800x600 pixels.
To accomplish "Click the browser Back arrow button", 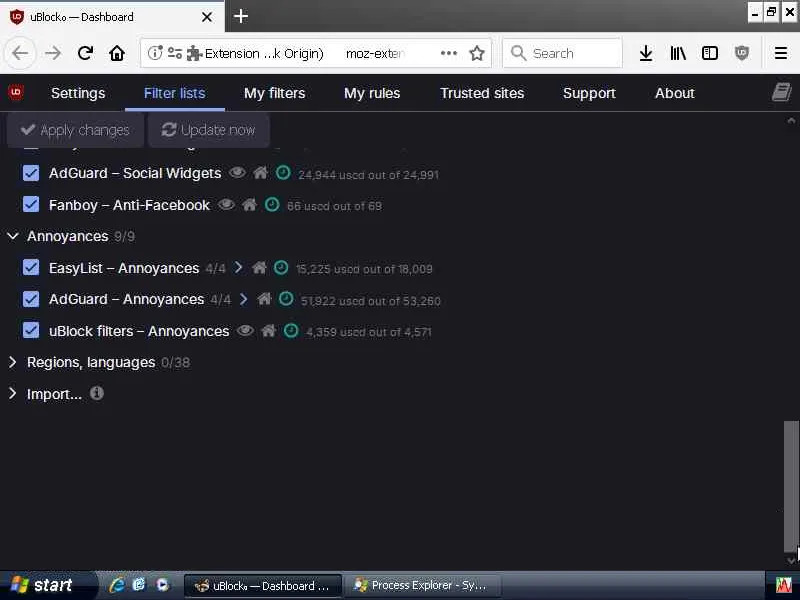I will click(x=20, y=53).
